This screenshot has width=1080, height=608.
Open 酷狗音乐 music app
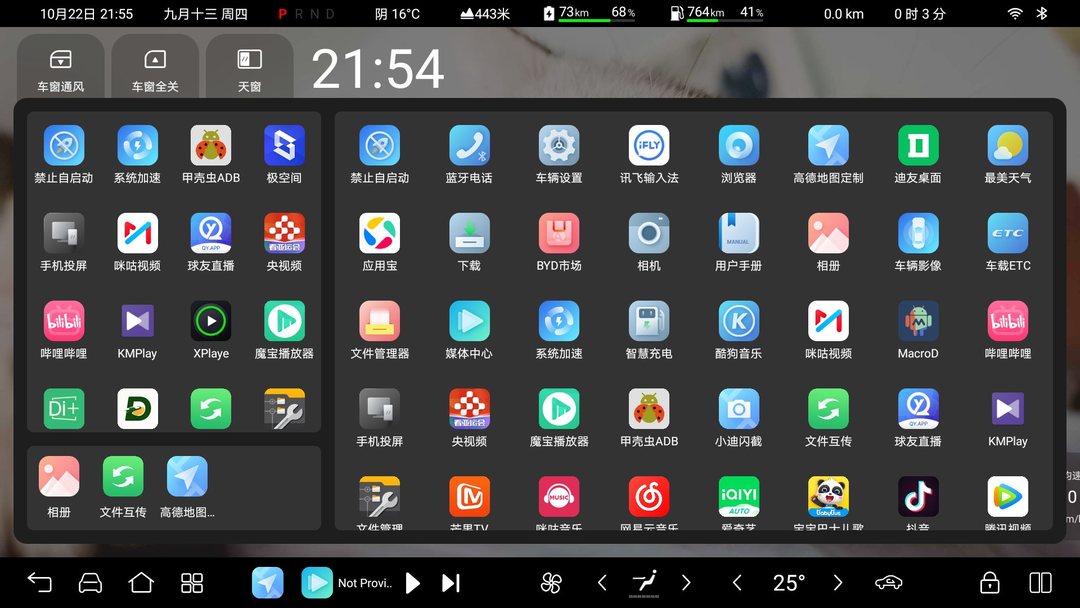[x=738, y=322]
